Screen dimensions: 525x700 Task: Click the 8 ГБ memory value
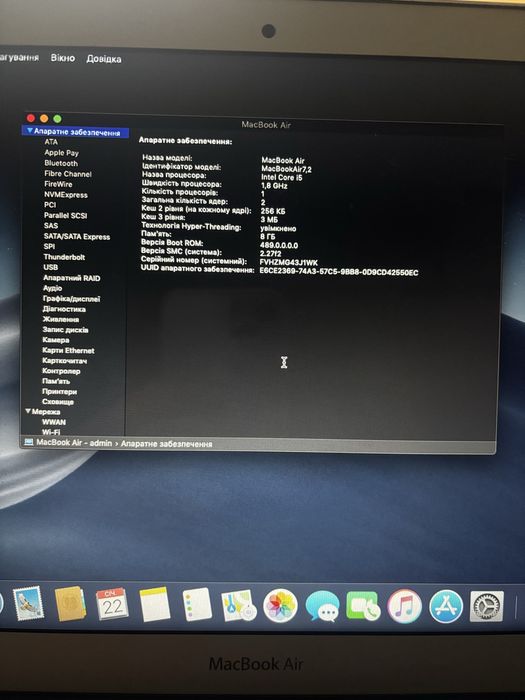tap(268, 237)
